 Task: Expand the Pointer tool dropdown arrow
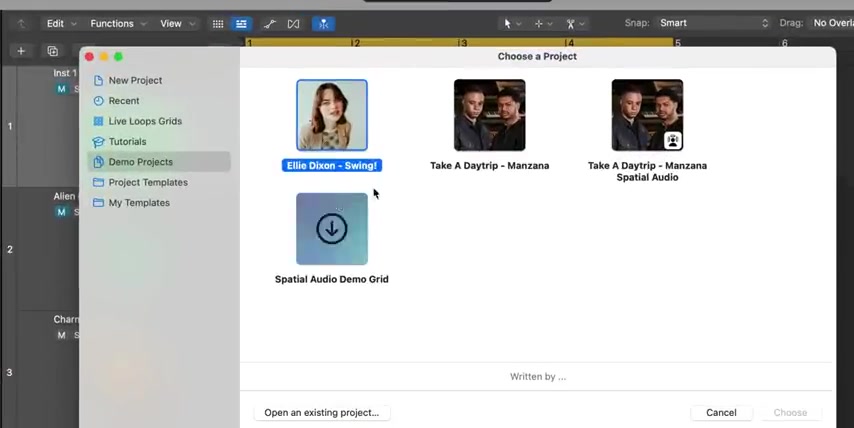(519, 24)
